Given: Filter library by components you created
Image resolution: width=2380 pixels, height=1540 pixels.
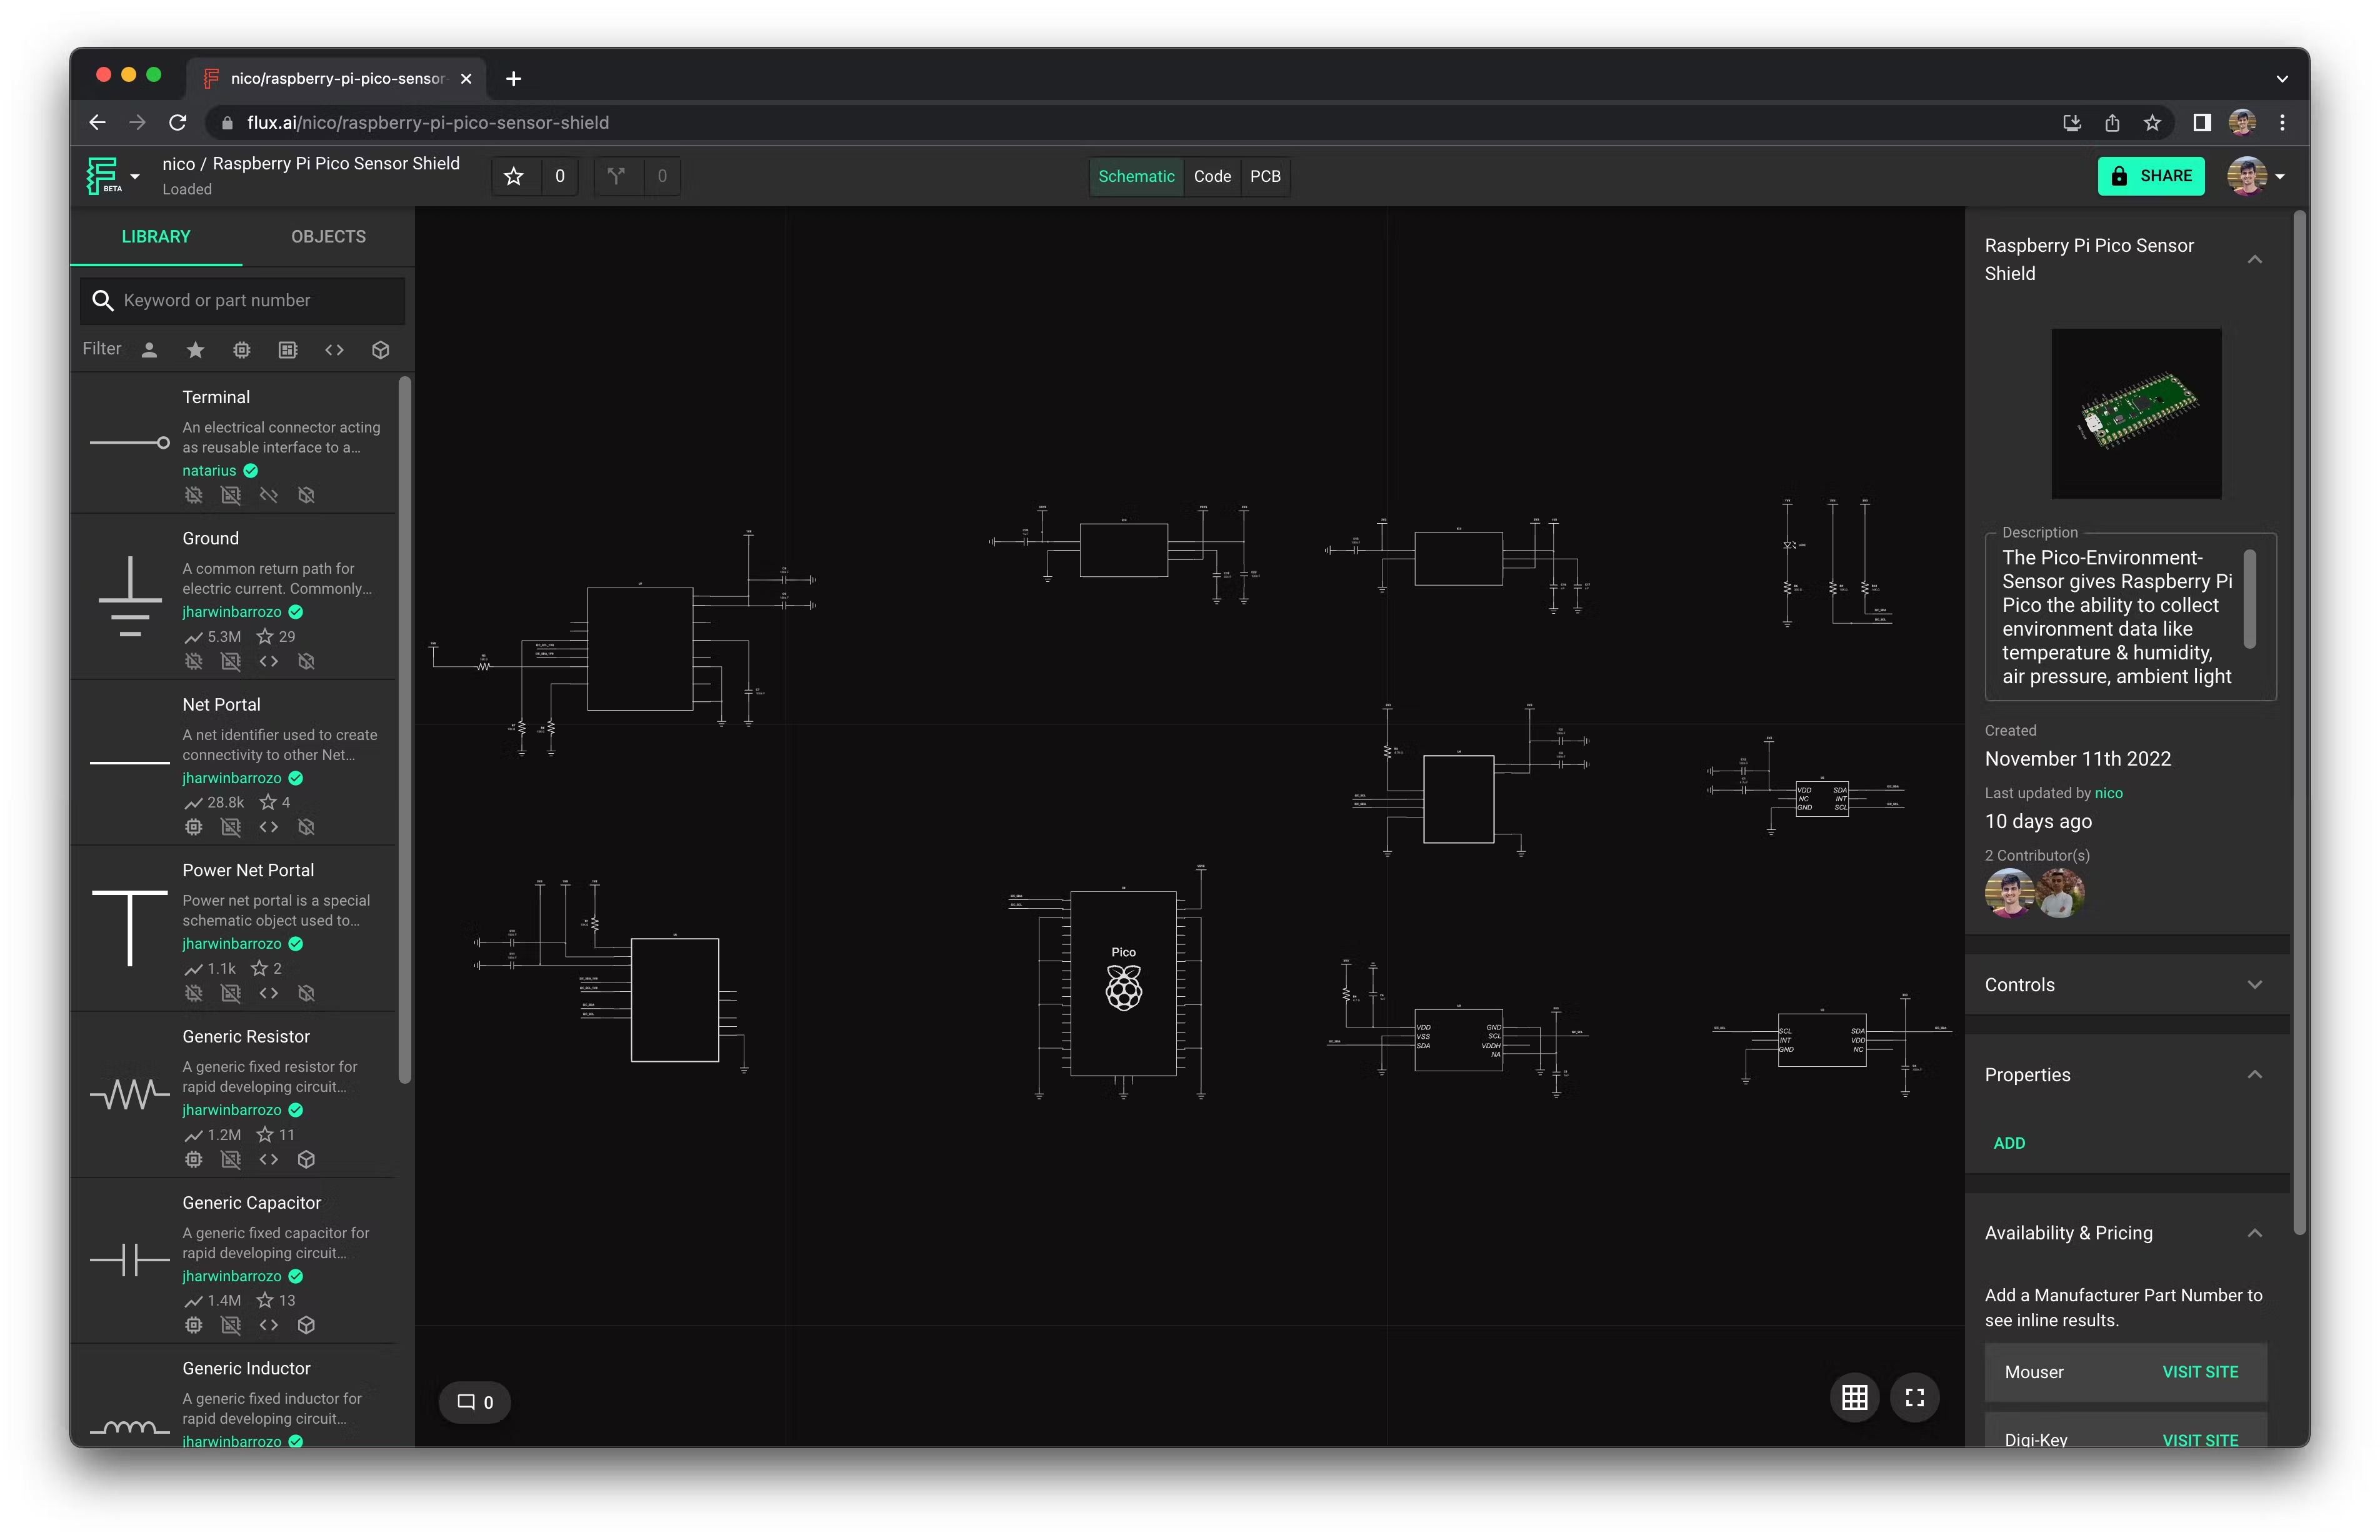Looking at the screenshot, I should click(149, 349).
